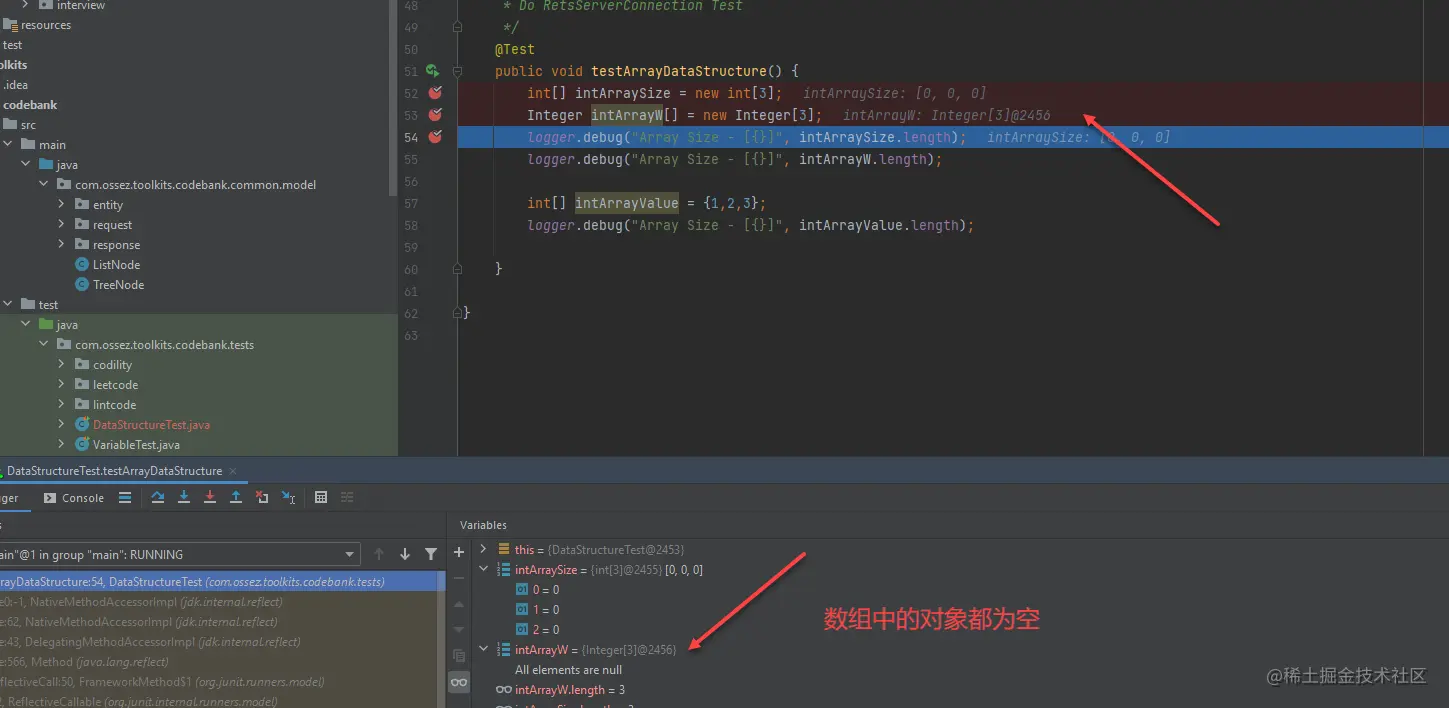The width and height of the screenshot is (1449, 708).
Task: Click the Frames list vertical scrollbar
Action: pyautogui.click(x=441, y=640)
